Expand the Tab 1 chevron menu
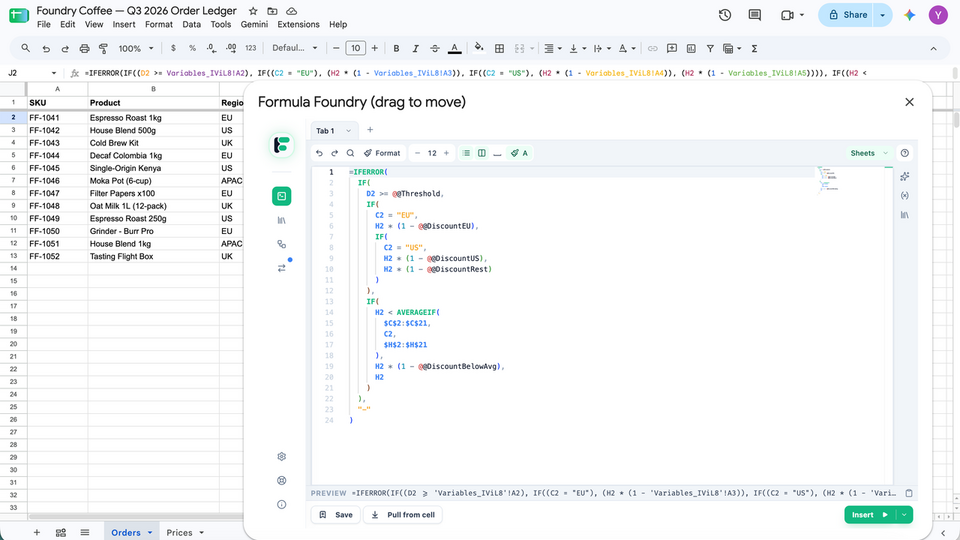This screenshot has width=960, height=540. click(348, 130)
